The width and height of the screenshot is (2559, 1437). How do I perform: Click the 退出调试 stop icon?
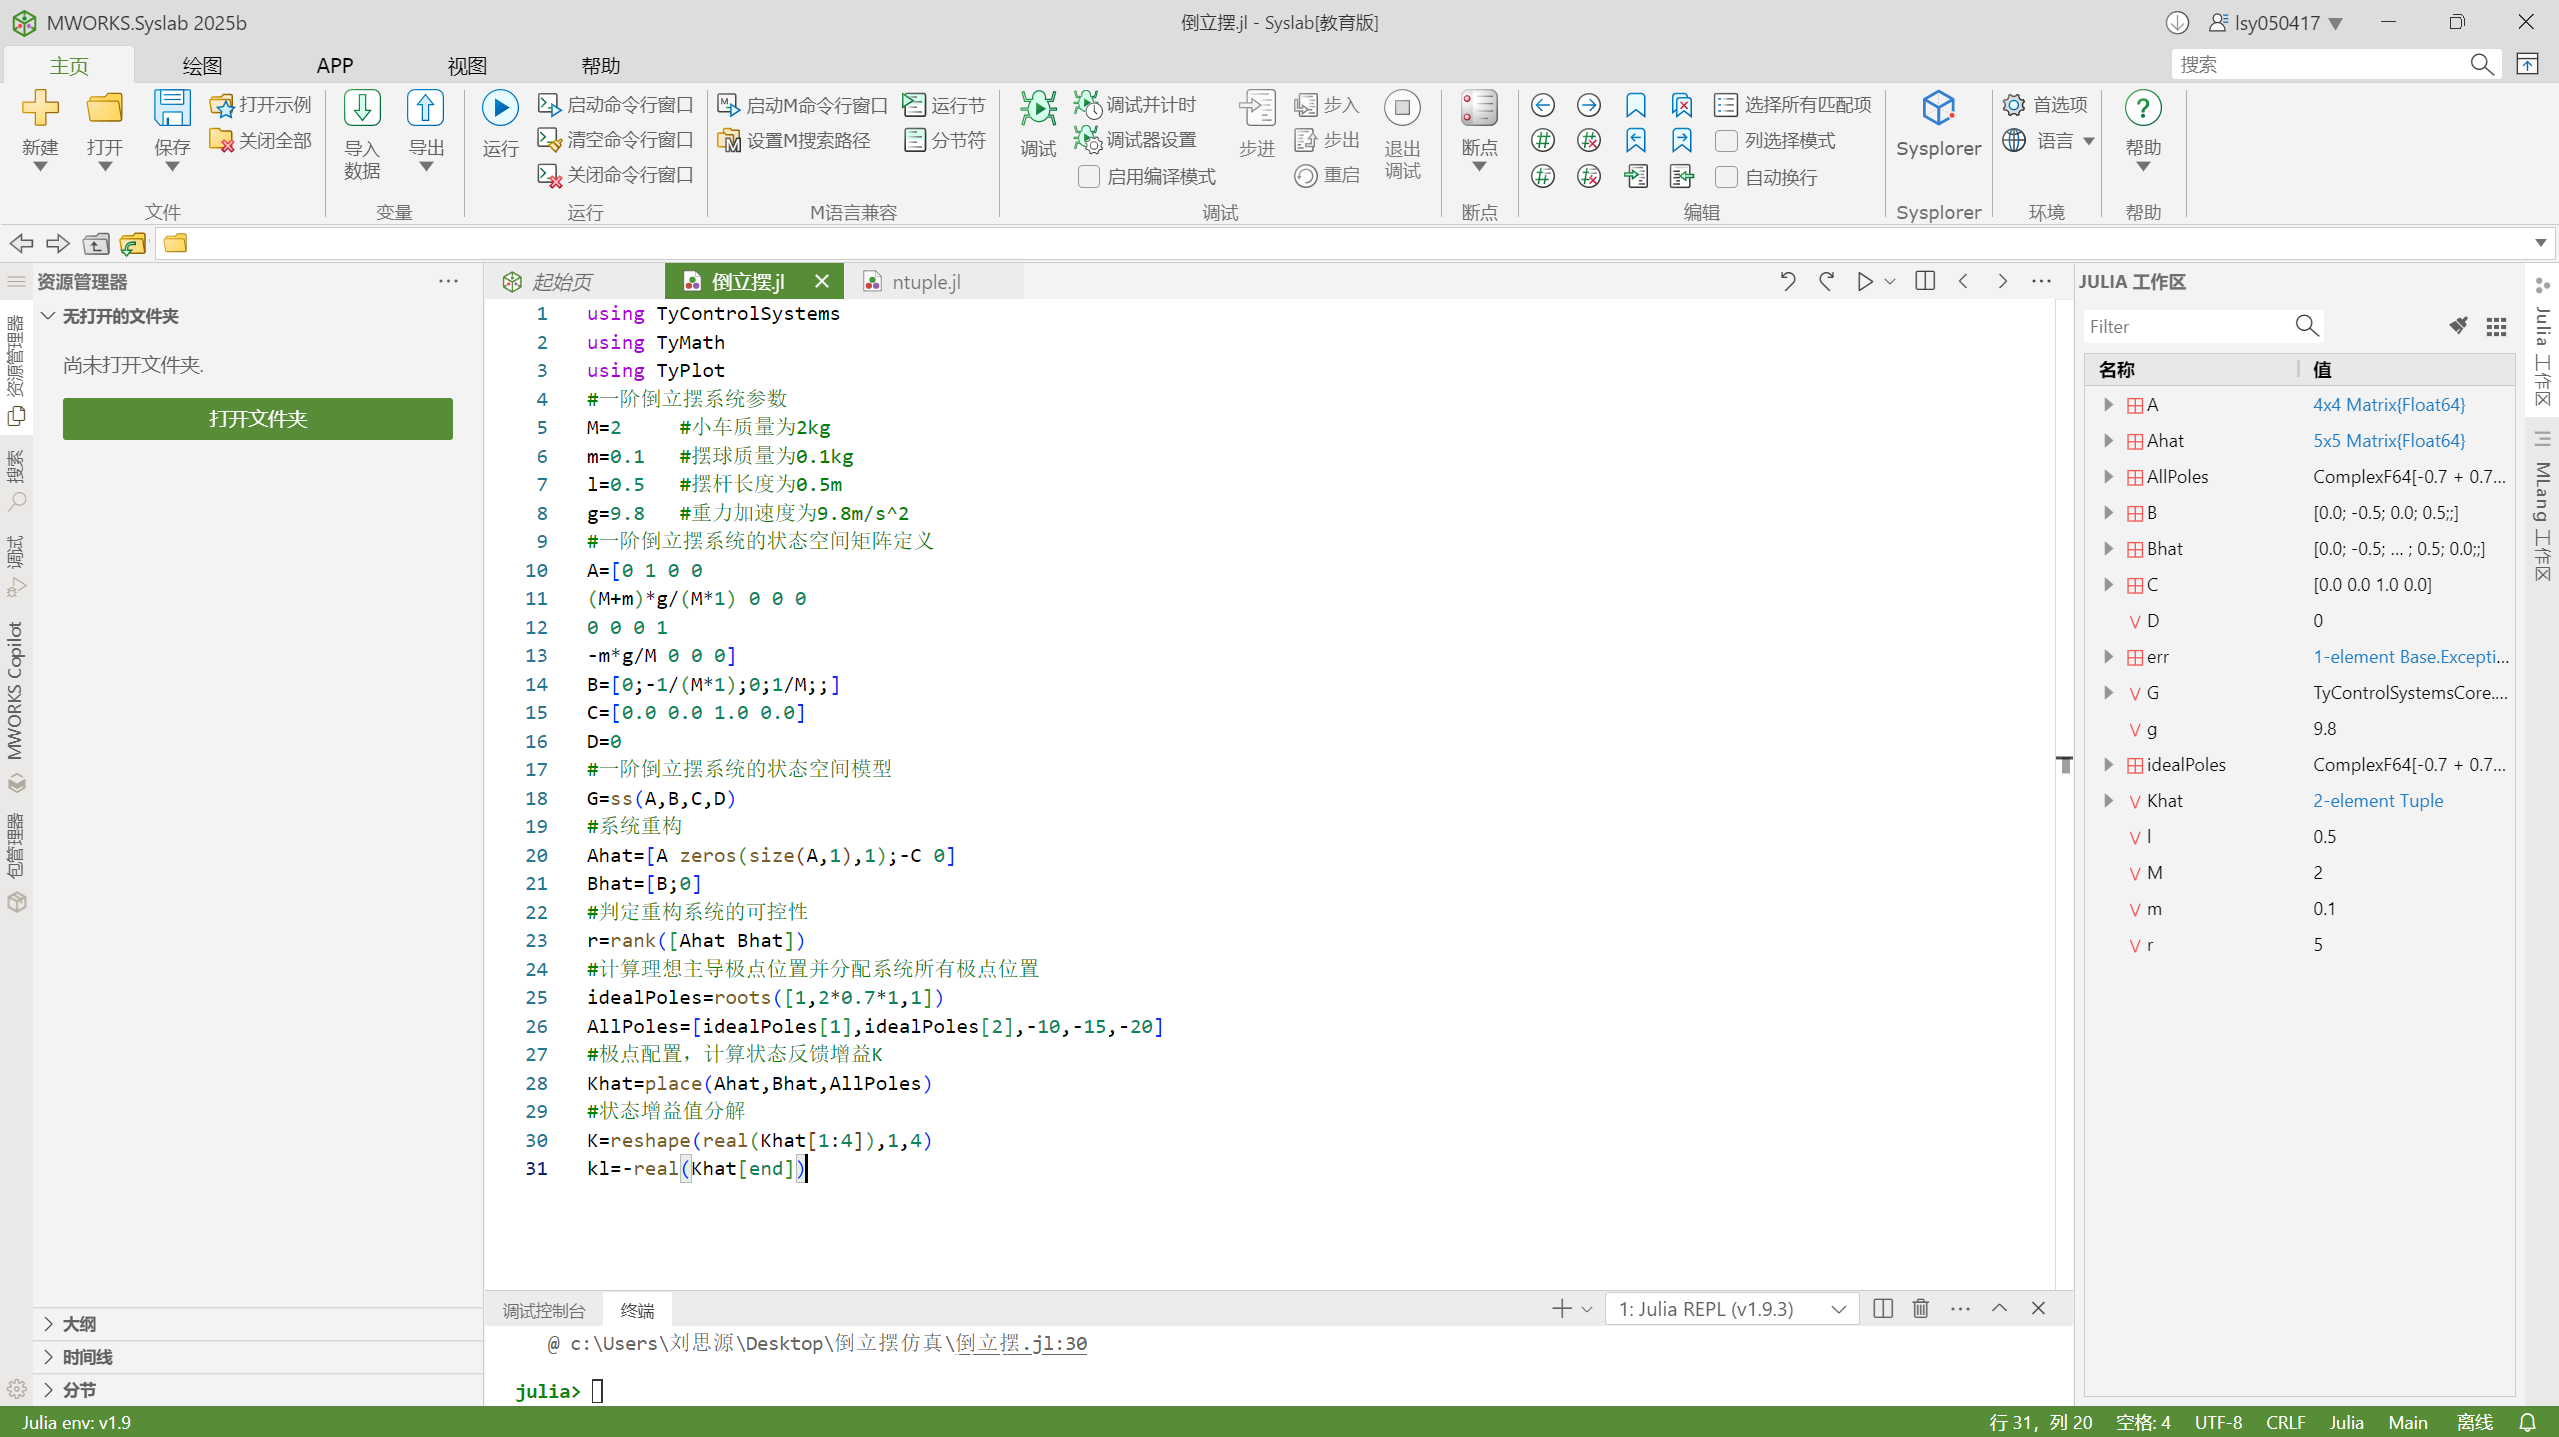pyautogui.click(x=1402, y=108)
